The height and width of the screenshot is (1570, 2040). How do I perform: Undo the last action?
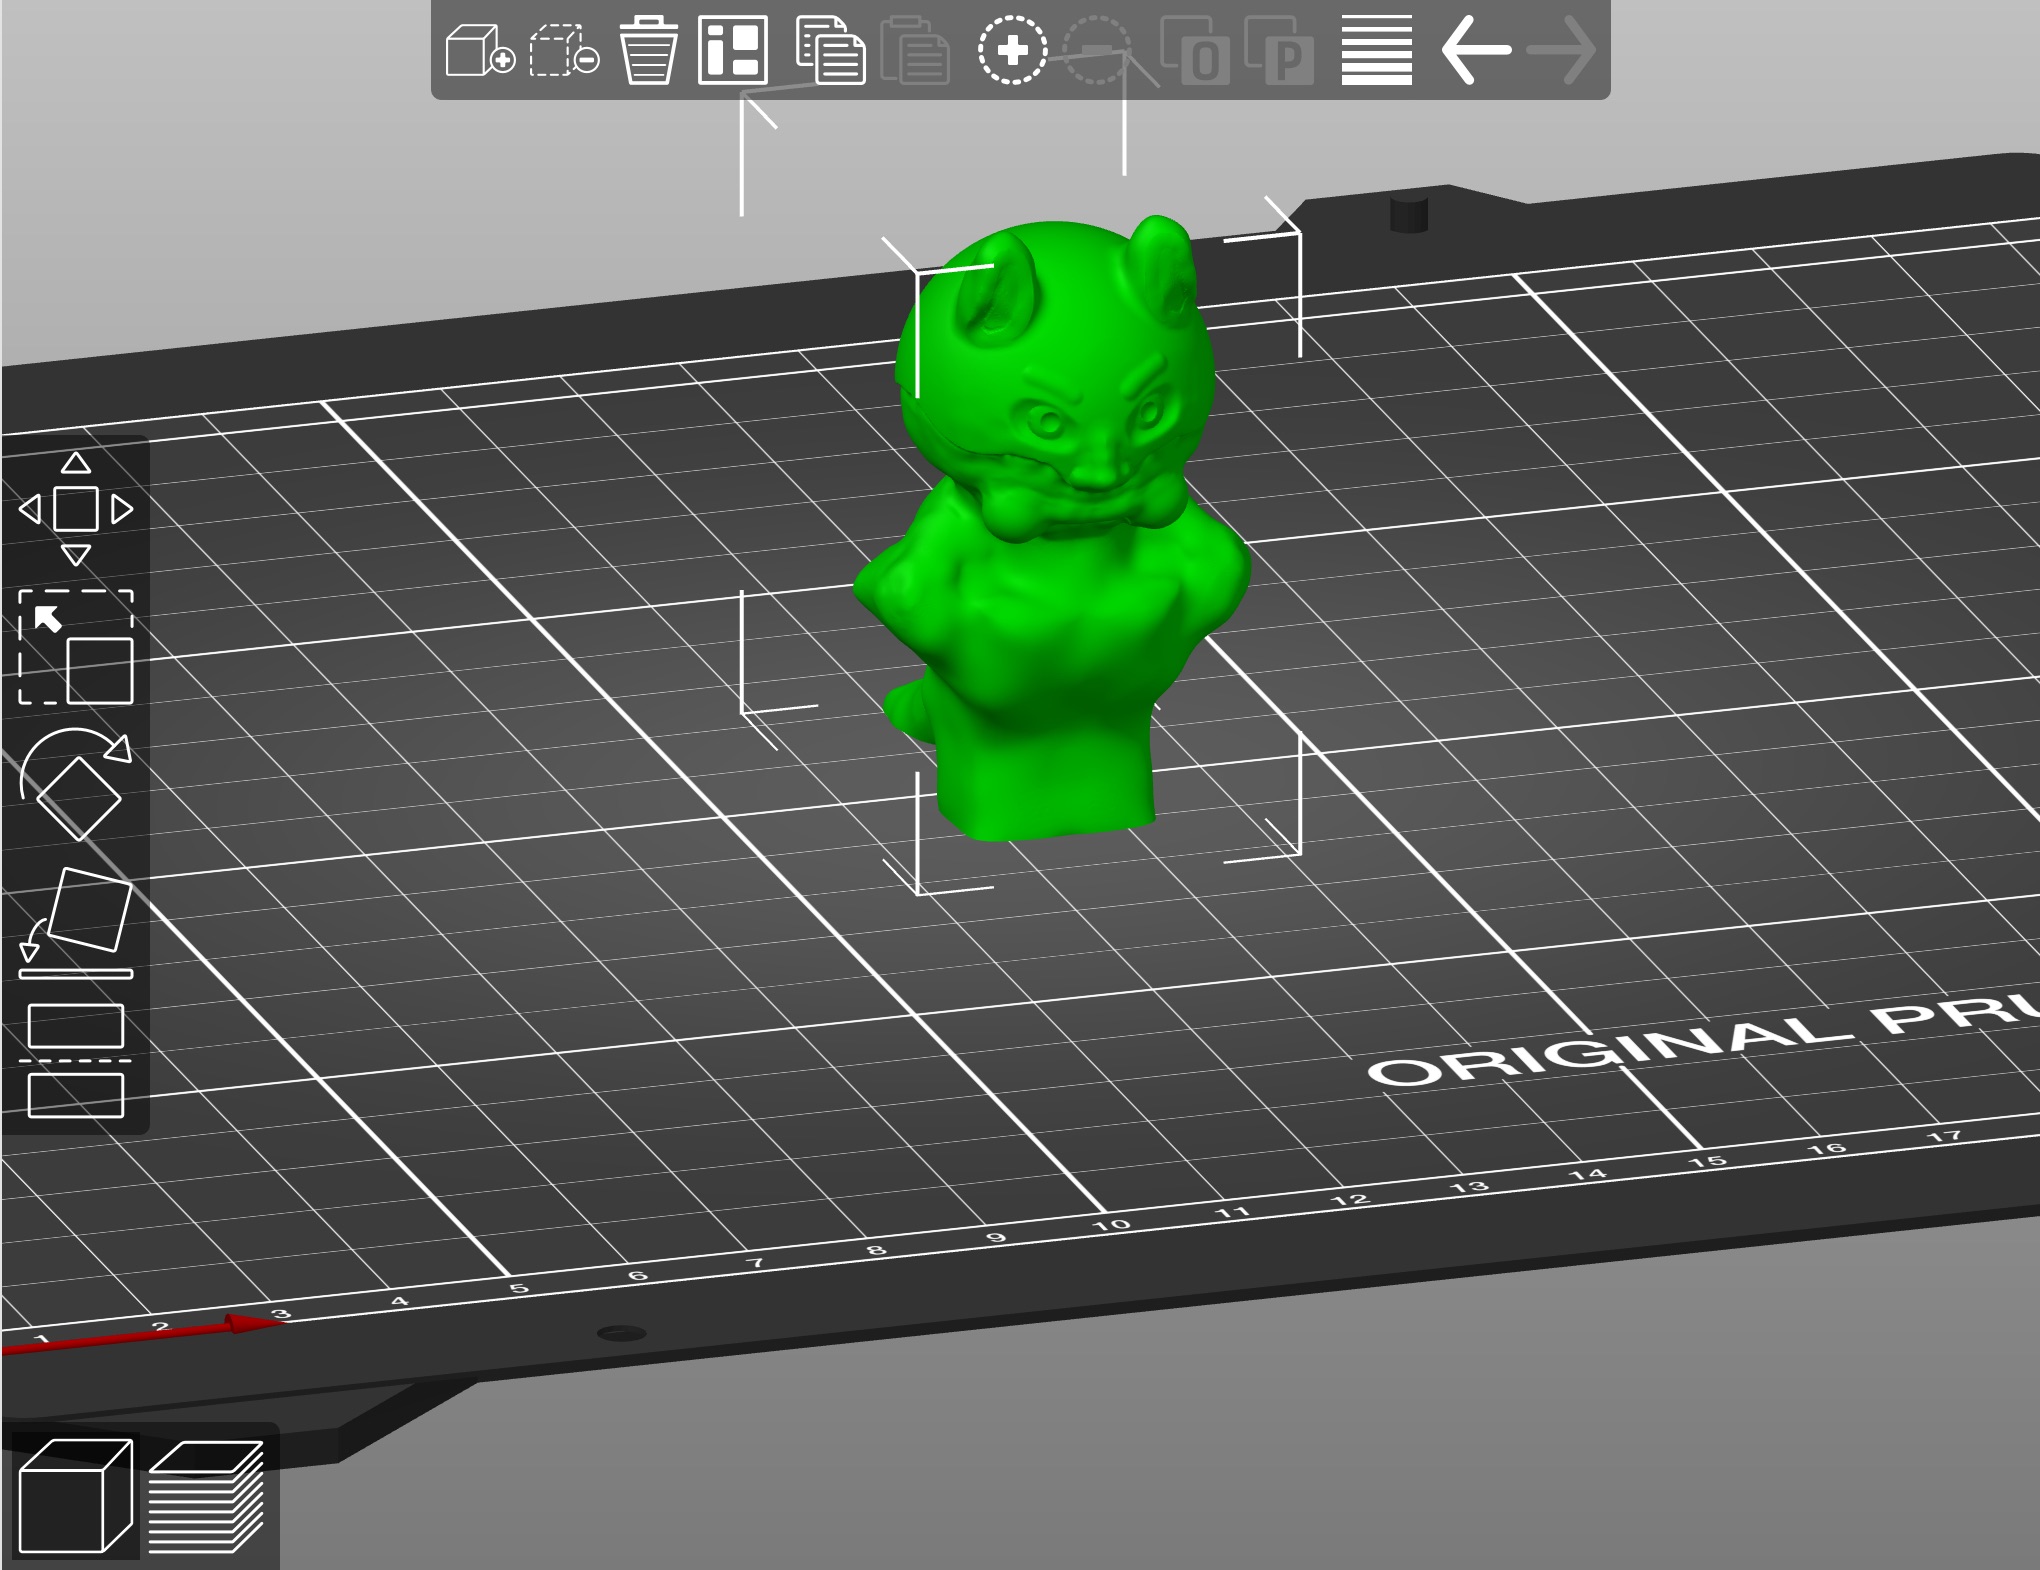coord(1478,49)
